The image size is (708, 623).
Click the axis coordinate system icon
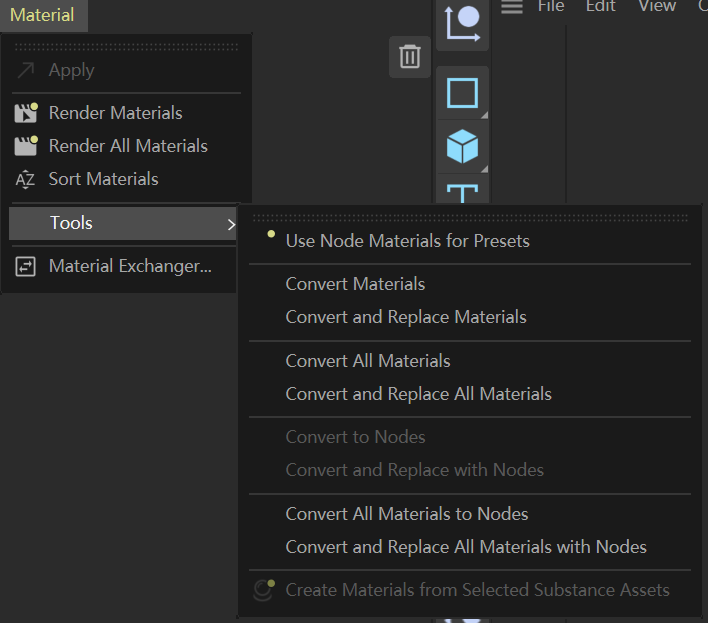[x=462, y=23]
